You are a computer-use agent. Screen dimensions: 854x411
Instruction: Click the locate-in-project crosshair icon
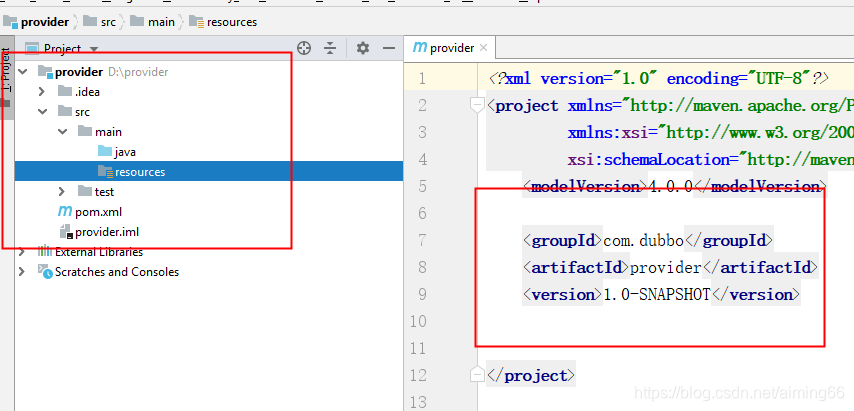pos(304,48)
